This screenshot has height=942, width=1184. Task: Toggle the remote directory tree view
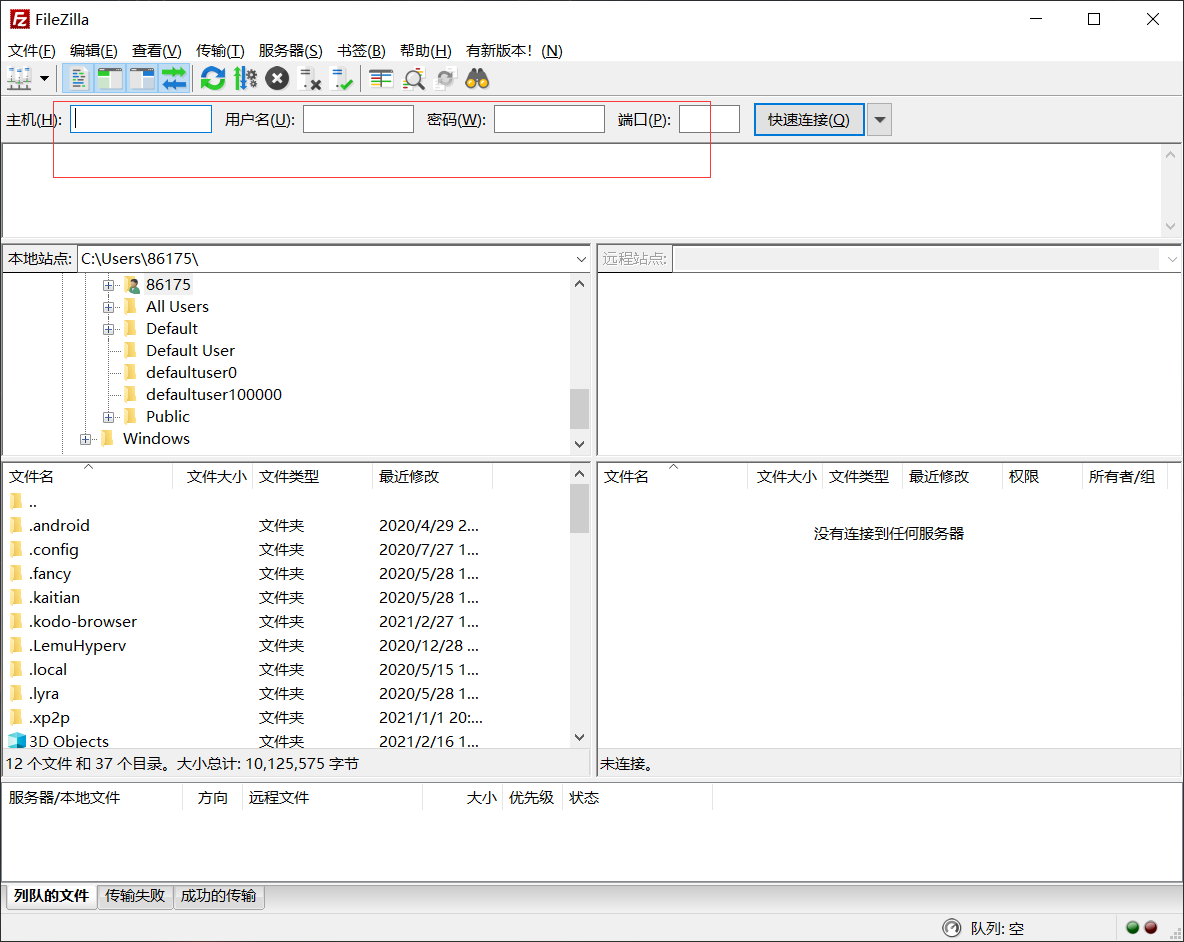coord(142,78)
